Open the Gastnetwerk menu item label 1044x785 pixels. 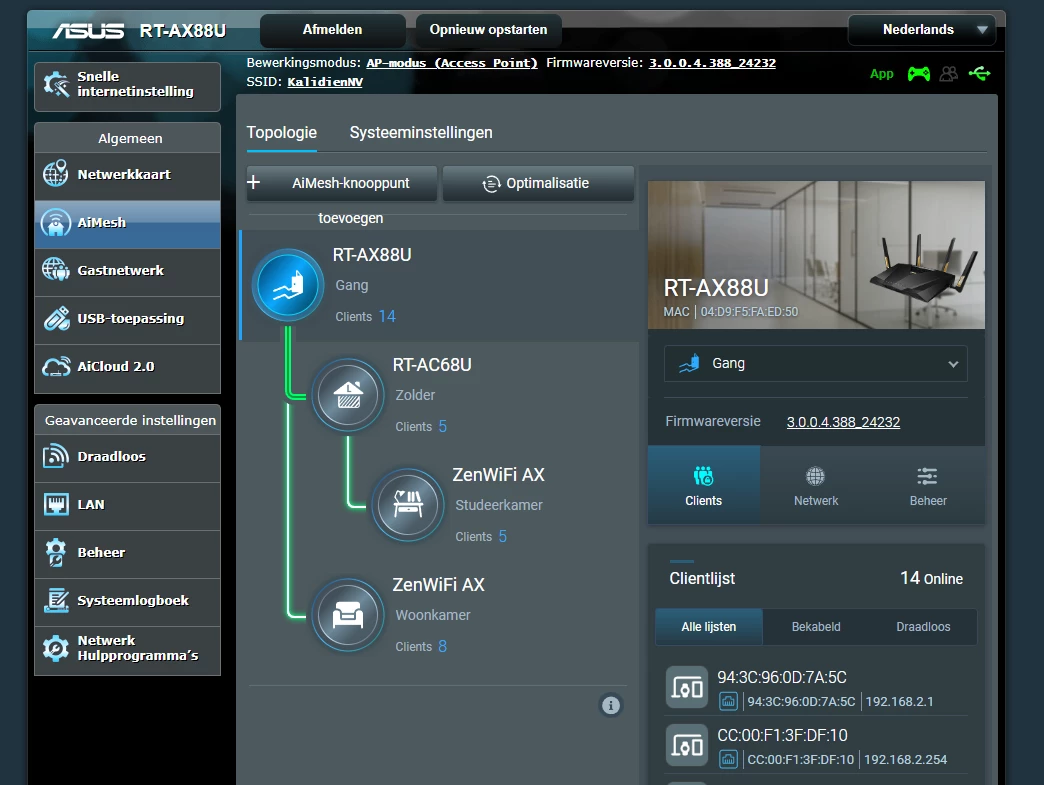[121, 270]
